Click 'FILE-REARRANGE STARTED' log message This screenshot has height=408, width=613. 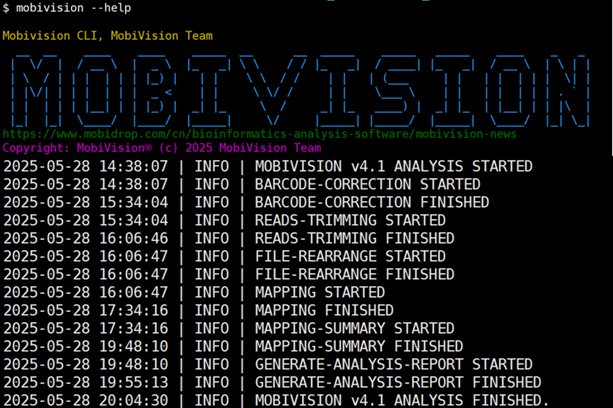(x=350, y=256)
